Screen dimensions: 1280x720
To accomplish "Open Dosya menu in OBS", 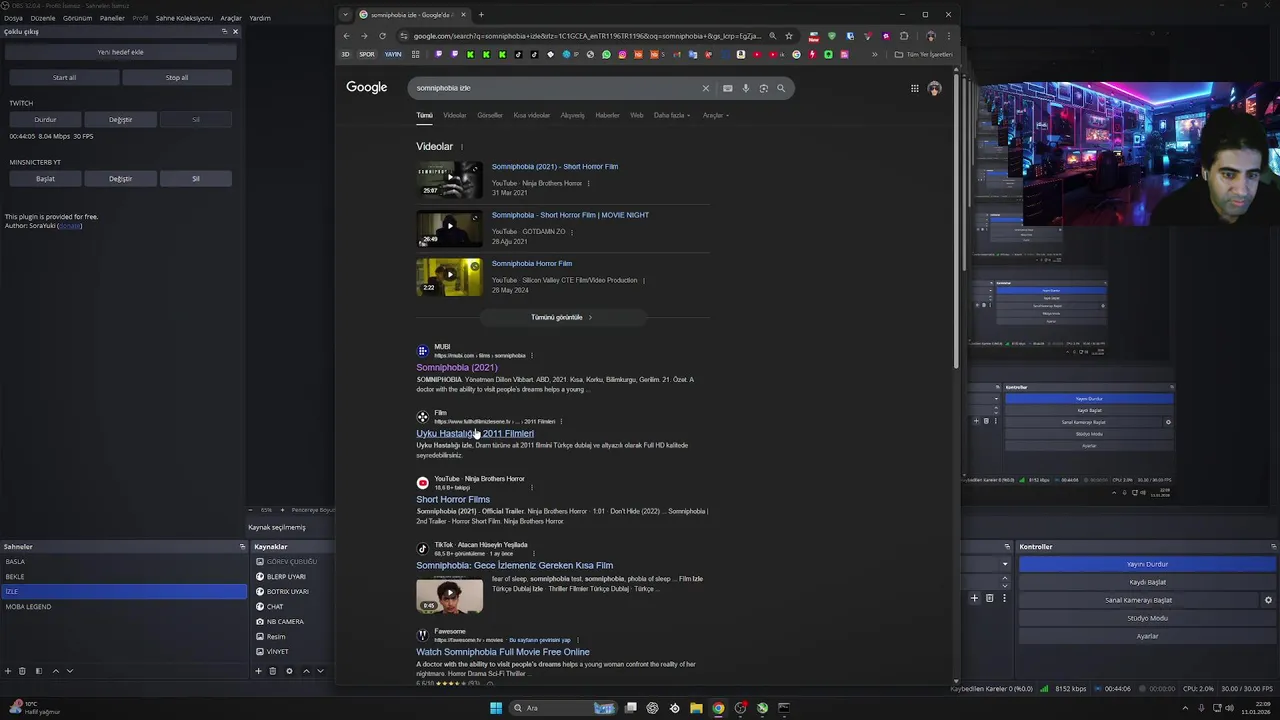I will (13, 18).
